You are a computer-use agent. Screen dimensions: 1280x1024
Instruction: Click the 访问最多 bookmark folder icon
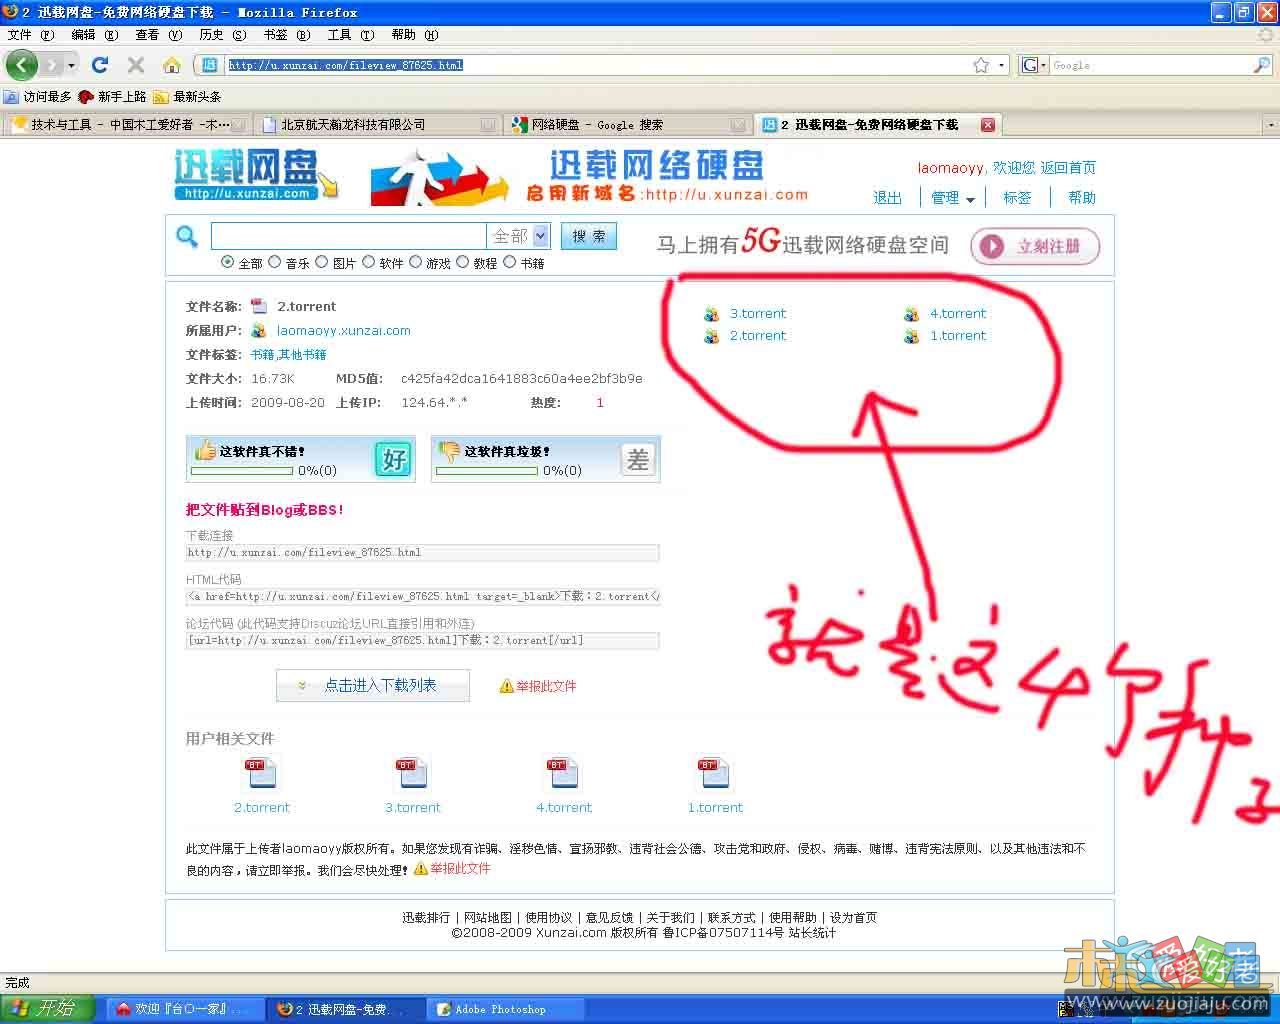tap(11, 97)
